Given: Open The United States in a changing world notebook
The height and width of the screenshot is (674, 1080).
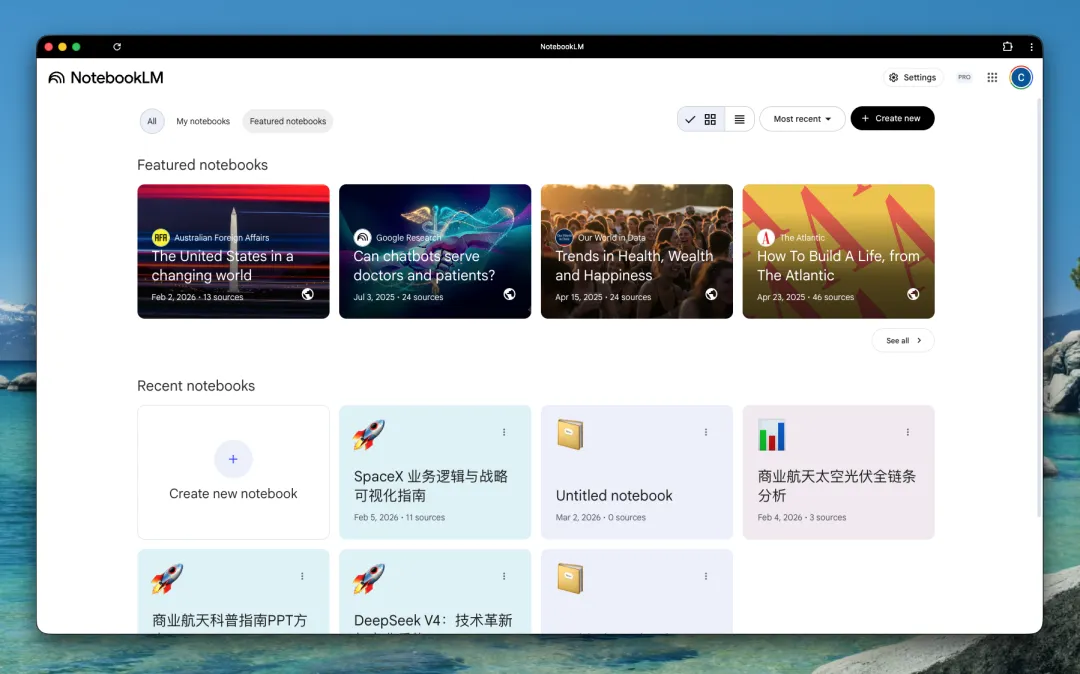Looking at the screenshot, I should point(233,251).
